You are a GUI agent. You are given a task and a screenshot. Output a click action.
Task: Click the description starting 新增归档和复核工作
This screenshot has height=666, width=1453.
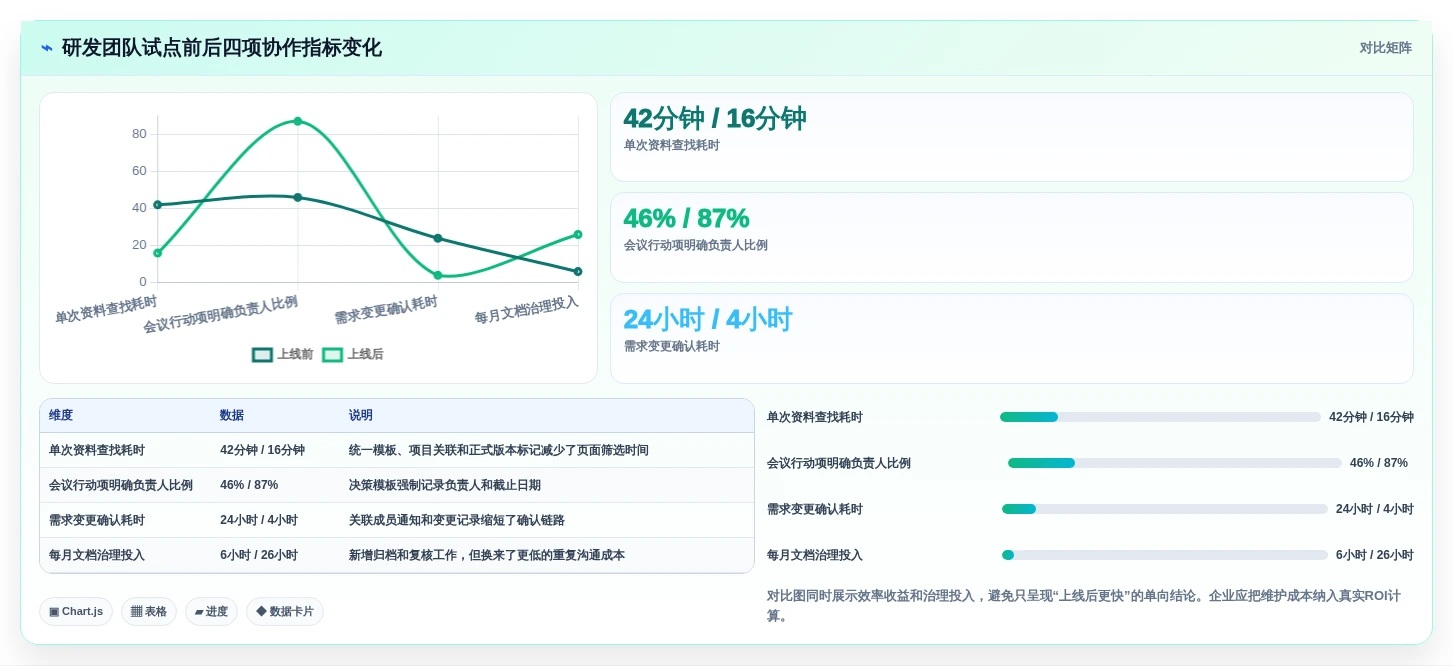[x=487, y=555]
